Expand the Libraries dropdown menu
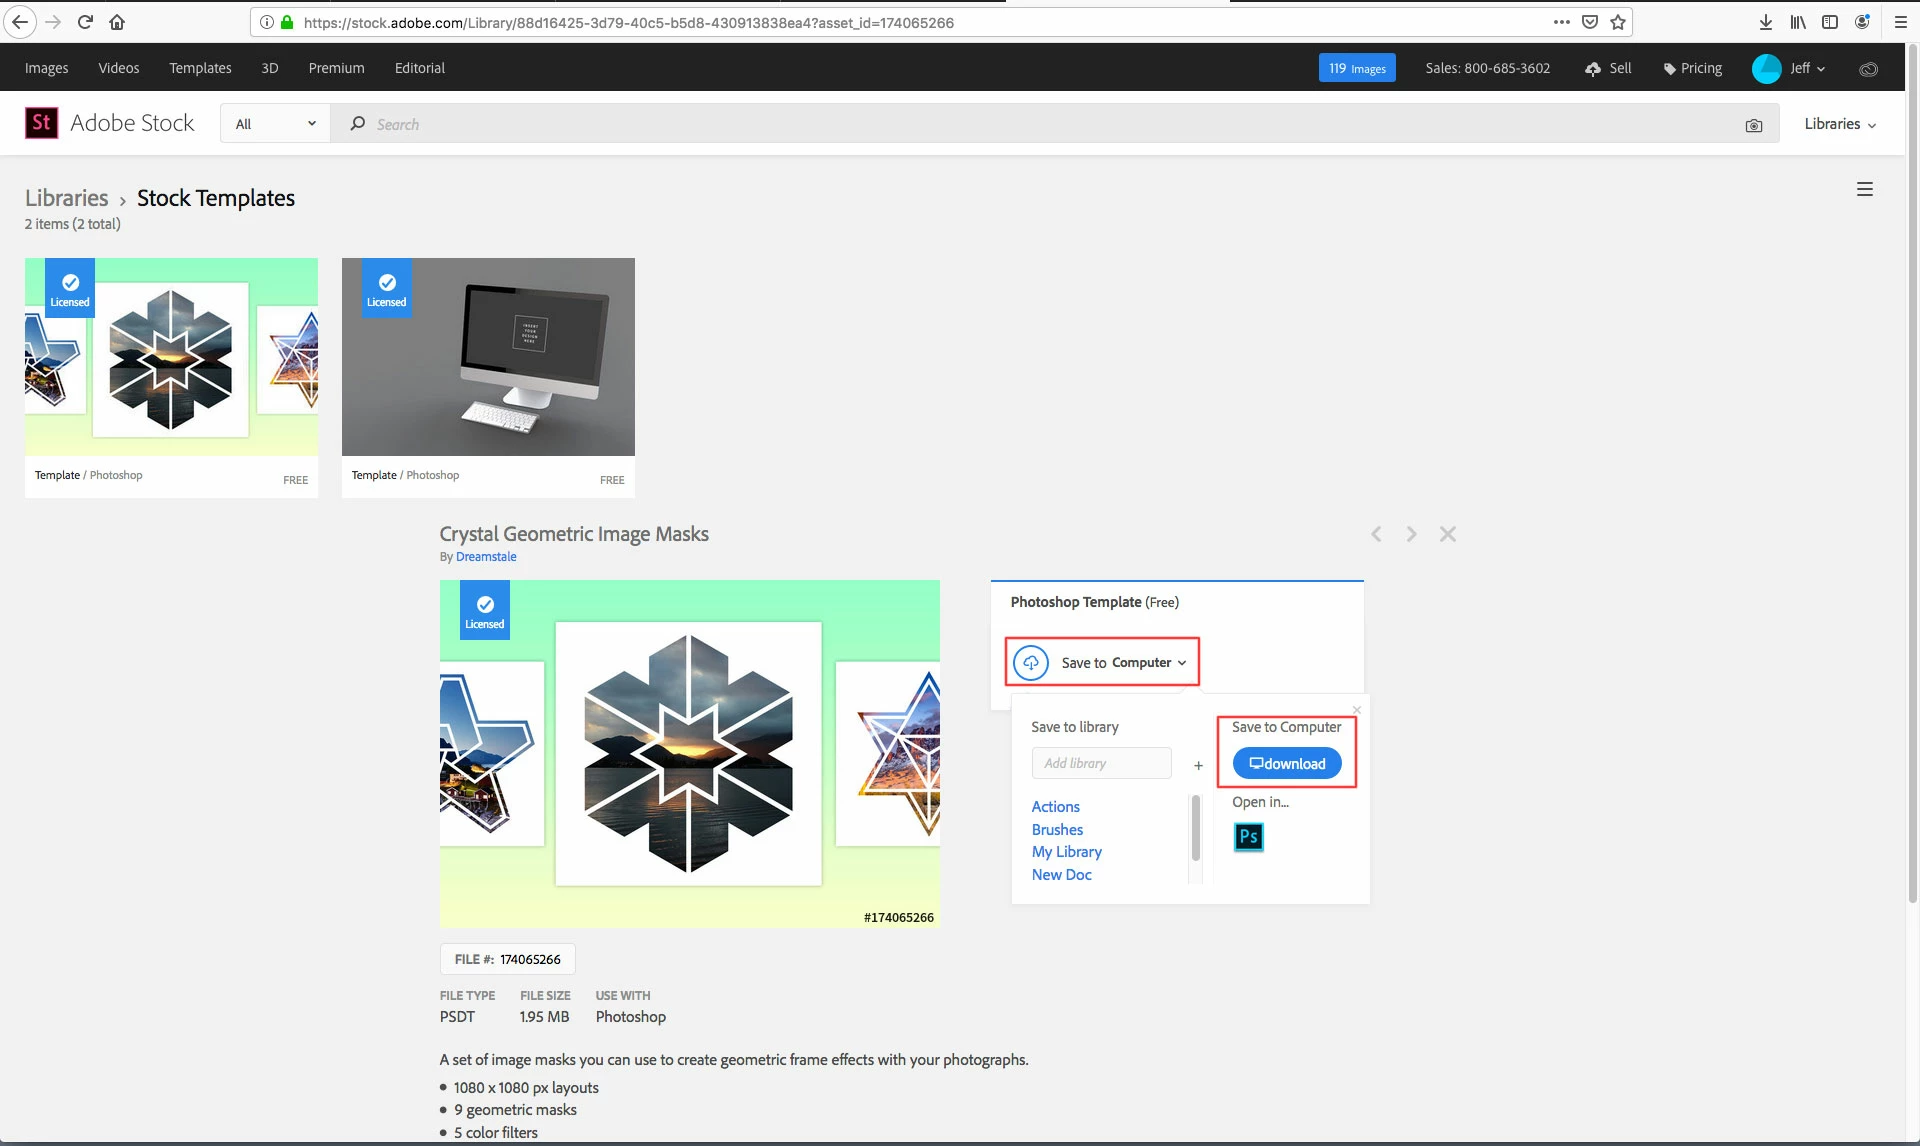 click(1839, 124)
